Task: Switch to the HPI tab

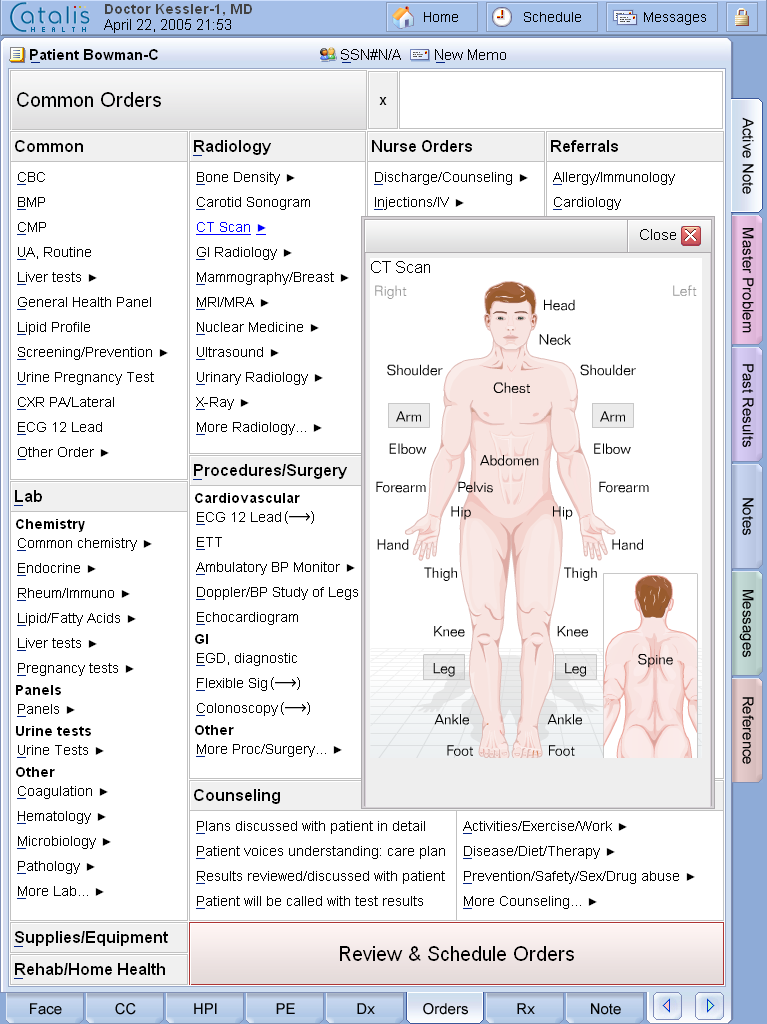Action: [204, 1009]
